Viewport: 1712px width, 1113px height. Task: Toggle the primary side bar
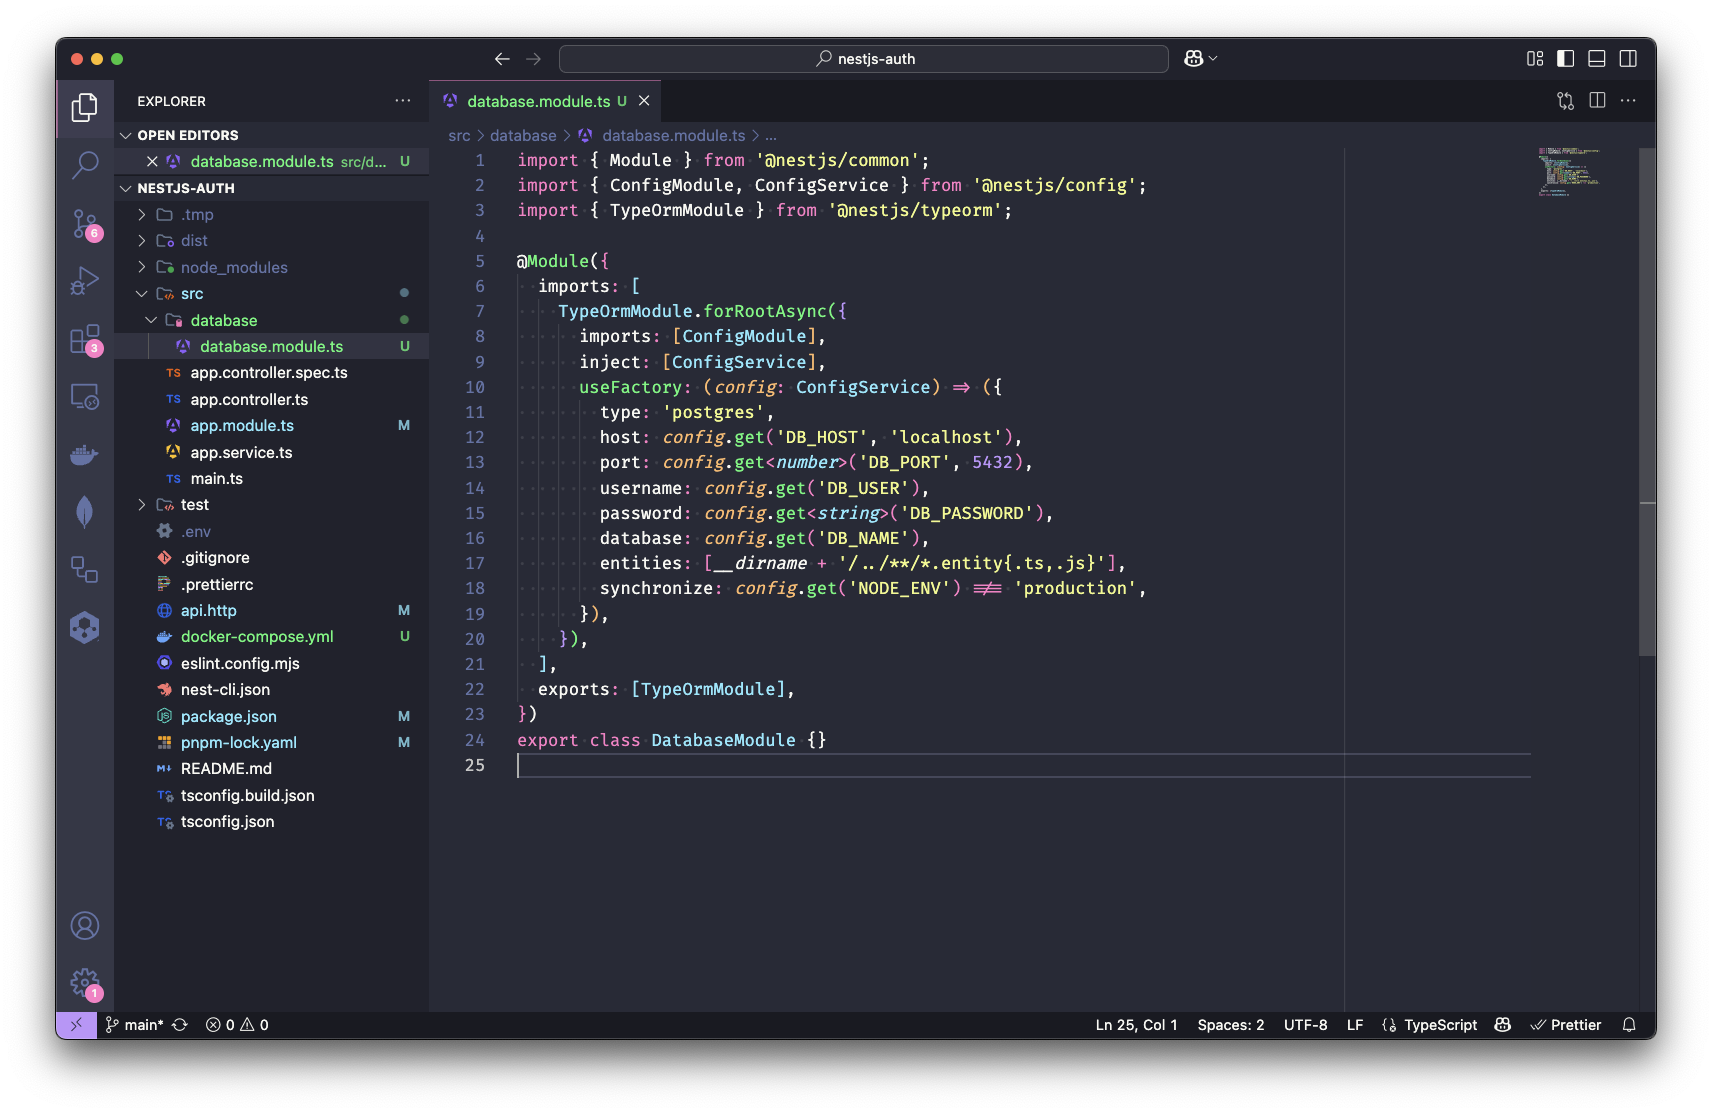1566,59
